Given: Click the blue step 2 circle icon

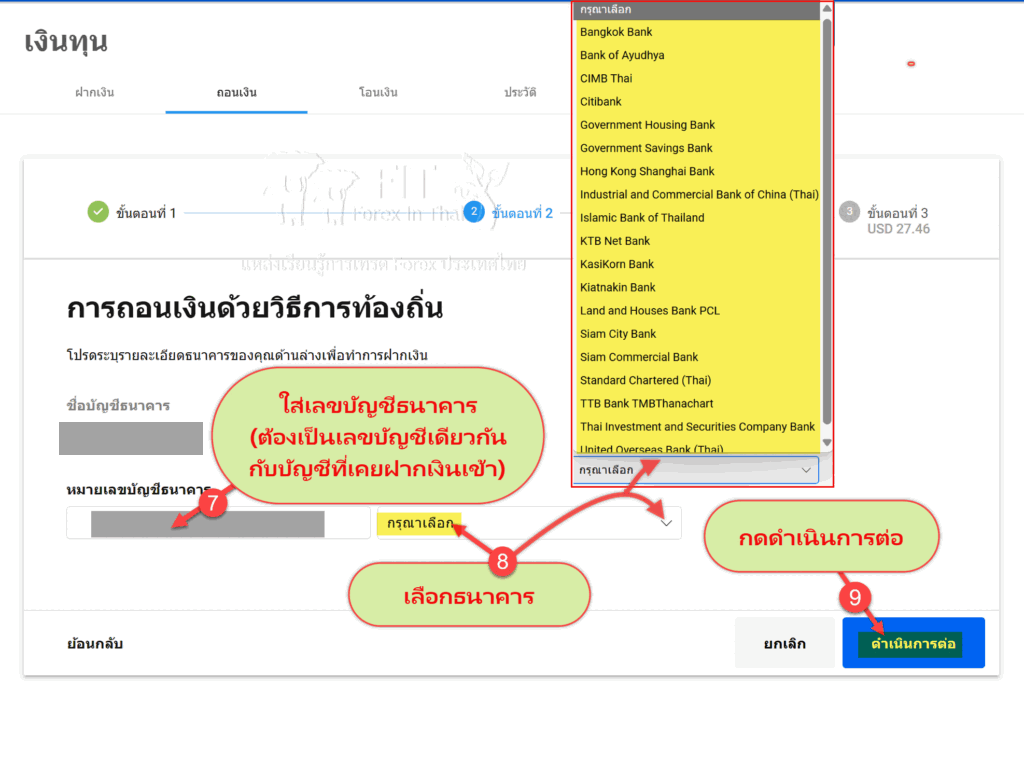Looking at the screenshot, I should pyautogui.click(x=474, y=212).
